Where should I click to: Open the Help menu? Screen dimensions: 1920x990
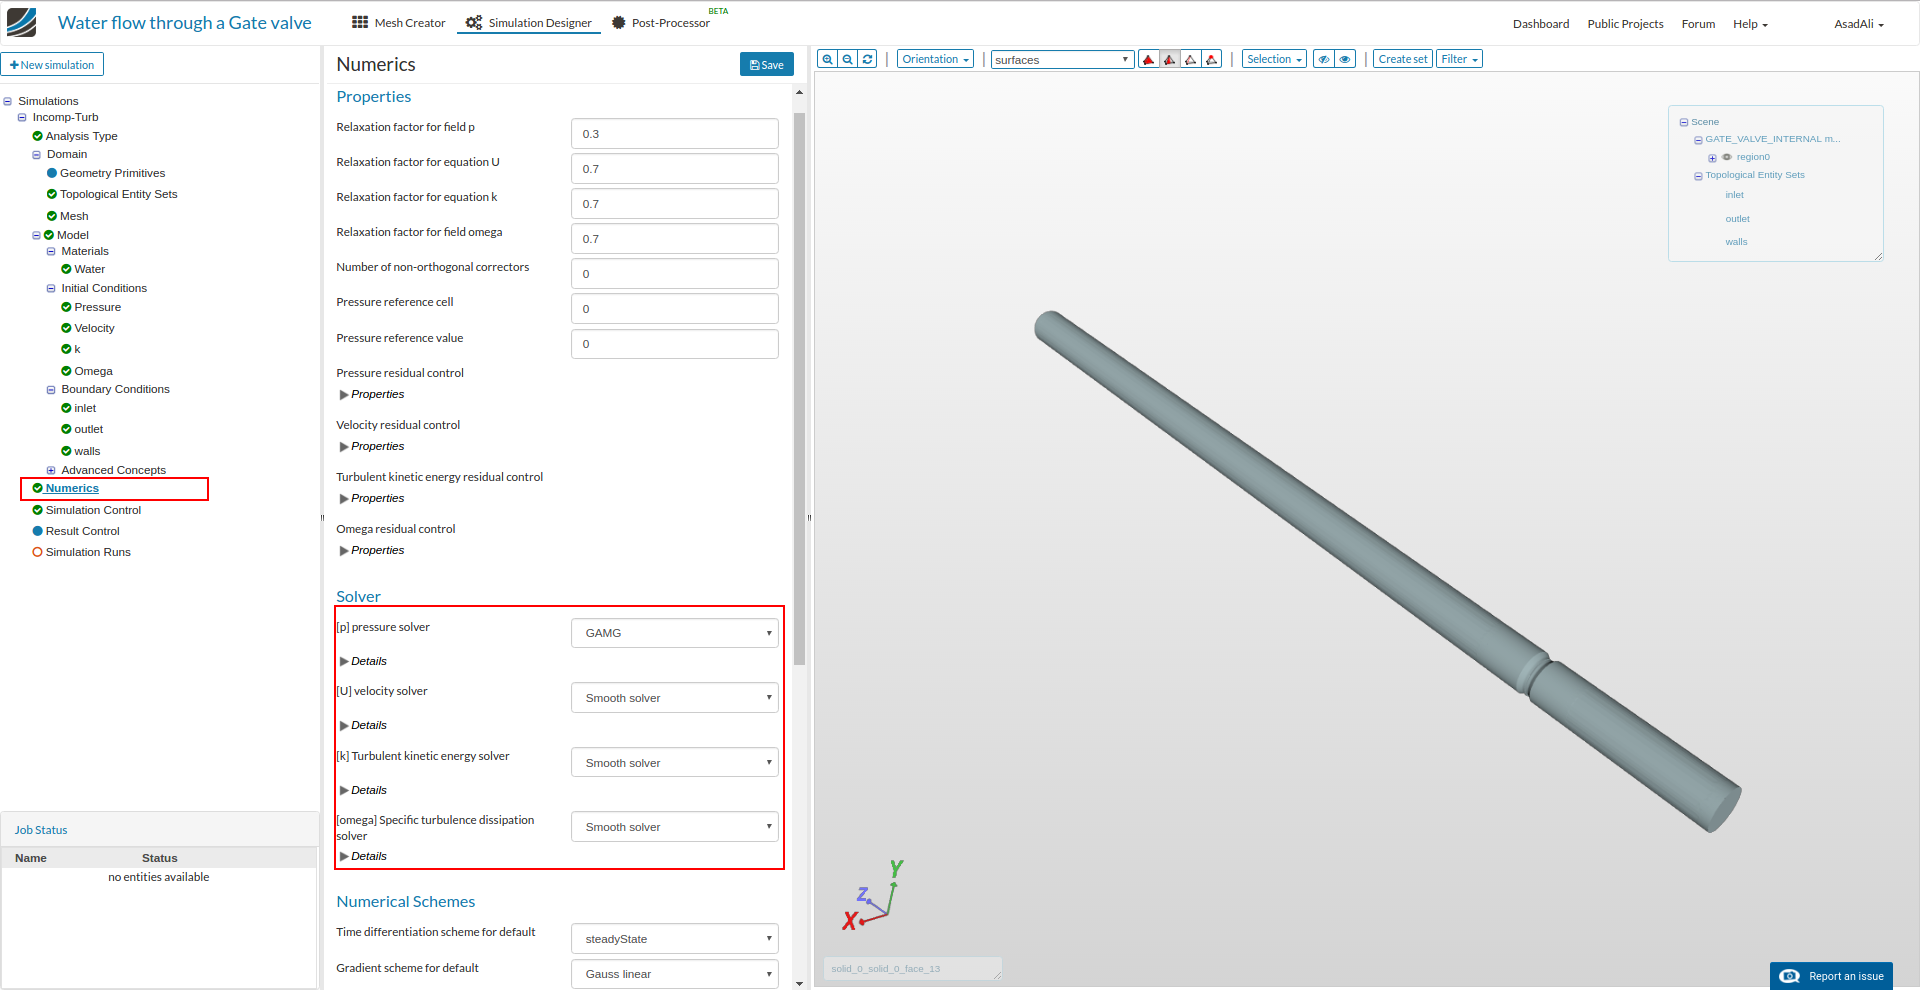(x=1750, y=24)
